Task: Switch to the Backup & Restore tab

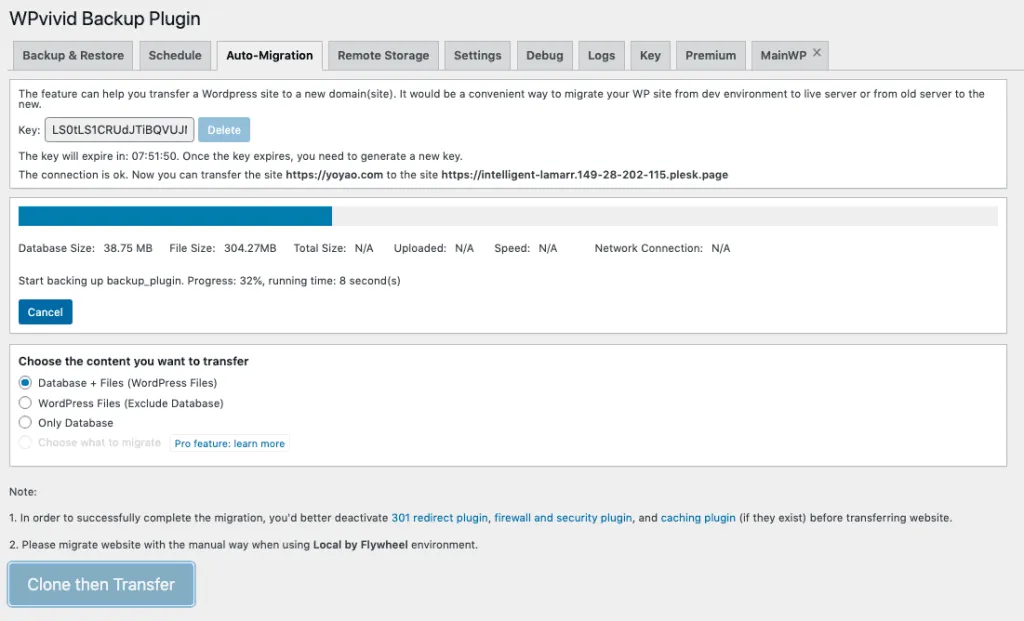Action: tap(72, 55)
